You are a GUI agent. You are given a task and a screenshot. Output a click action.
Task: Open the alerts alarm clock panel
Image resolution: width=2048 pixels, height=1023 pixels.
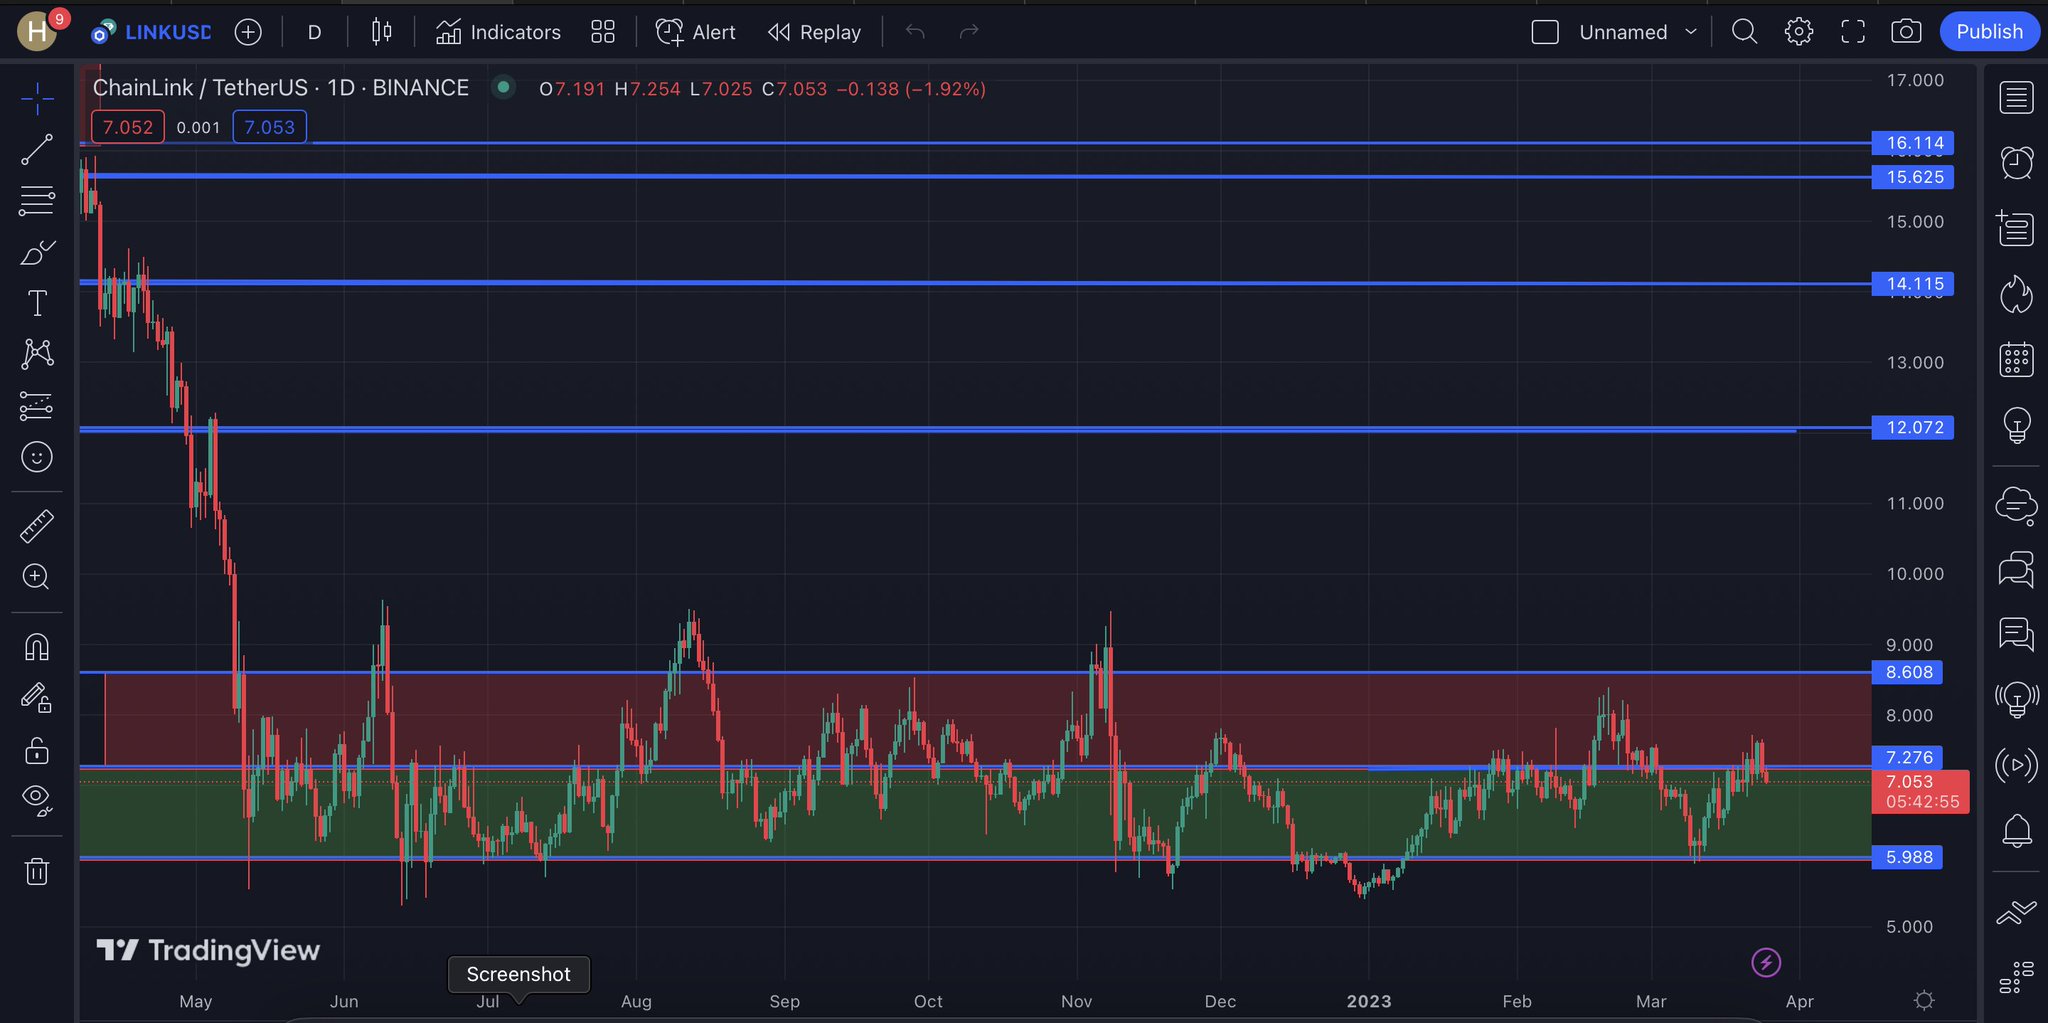[2017, 162]
